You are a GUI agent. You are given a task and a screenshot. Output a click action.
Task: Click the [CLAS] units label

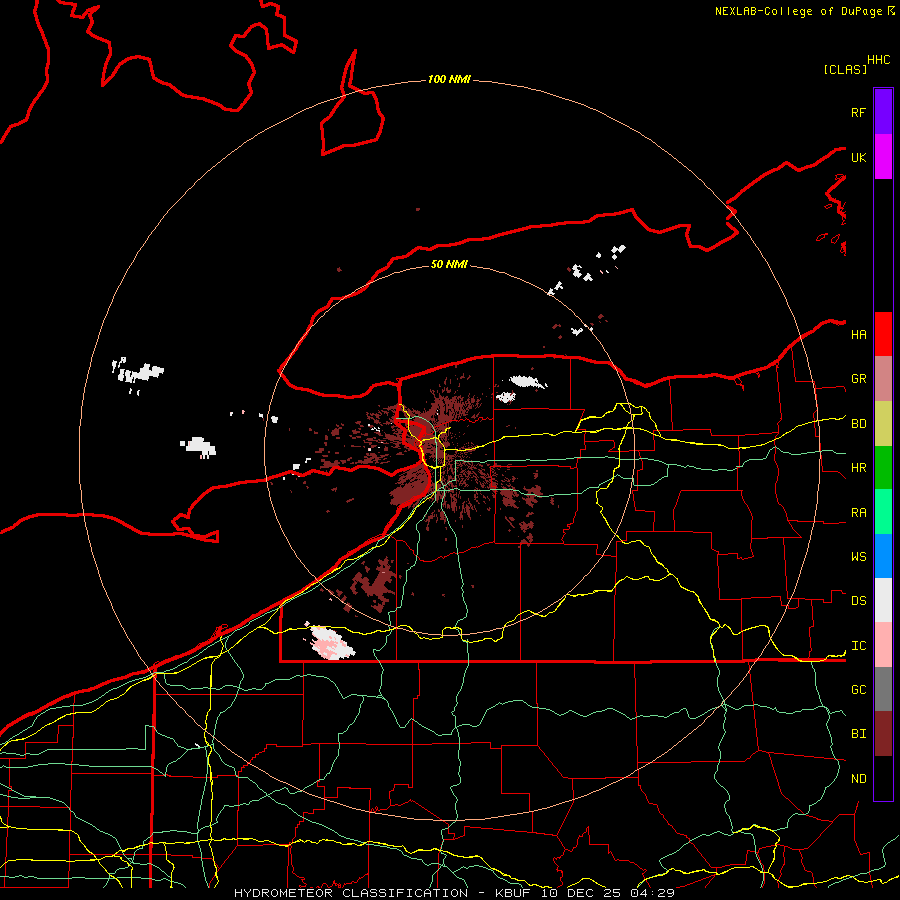tap(845, 69)
